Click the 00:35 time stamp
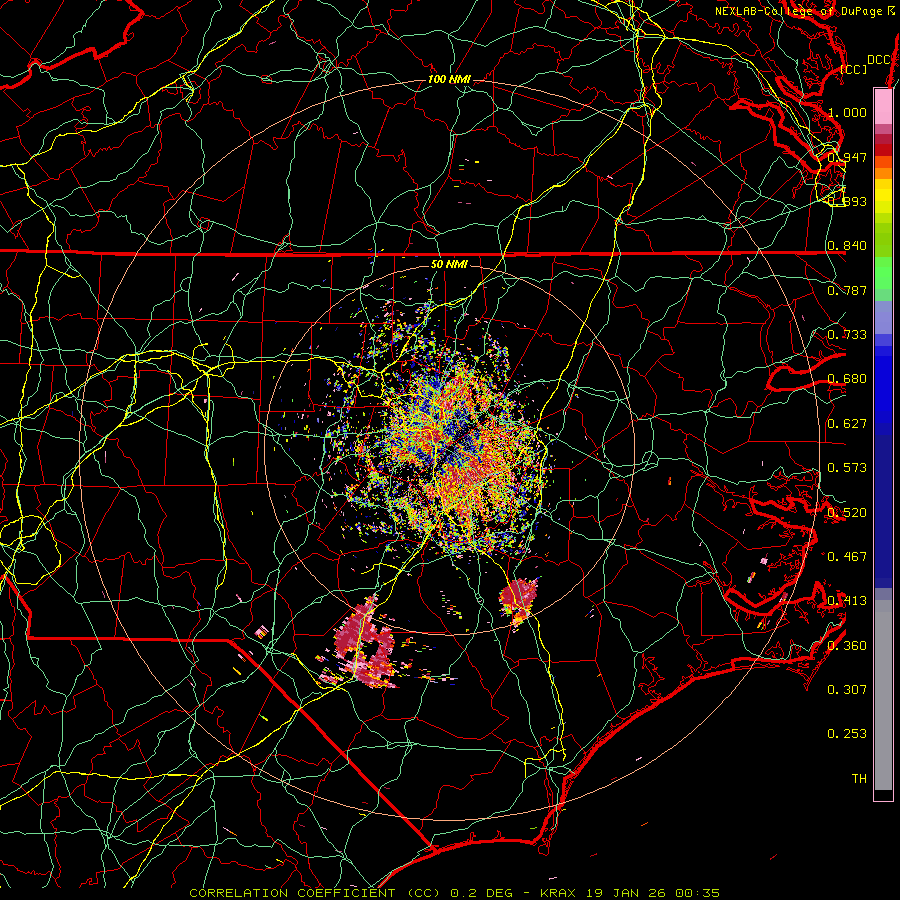The height and width of the screenshot is (900, 900). tap(698, 893)
